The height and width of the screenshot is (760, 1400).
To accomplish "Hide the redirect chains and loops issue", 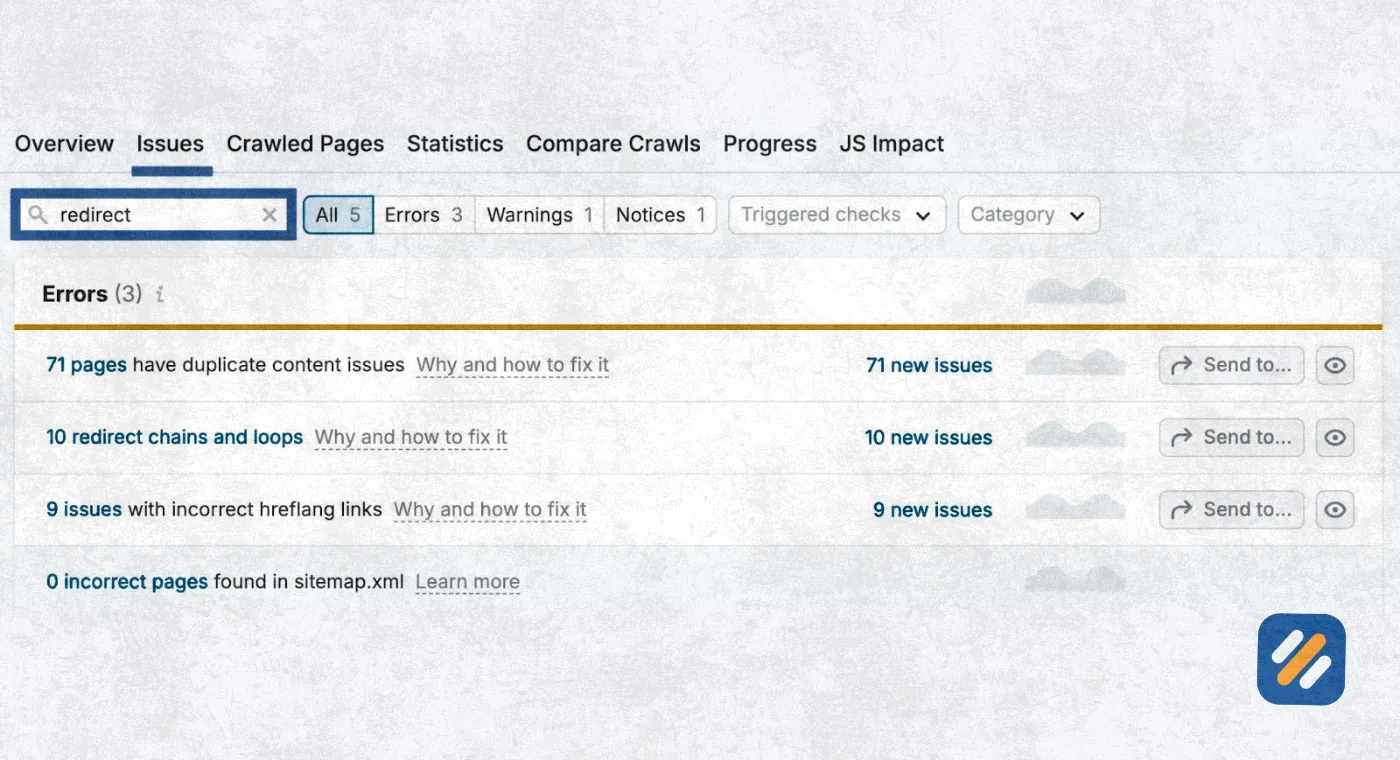I will 1335,437.
